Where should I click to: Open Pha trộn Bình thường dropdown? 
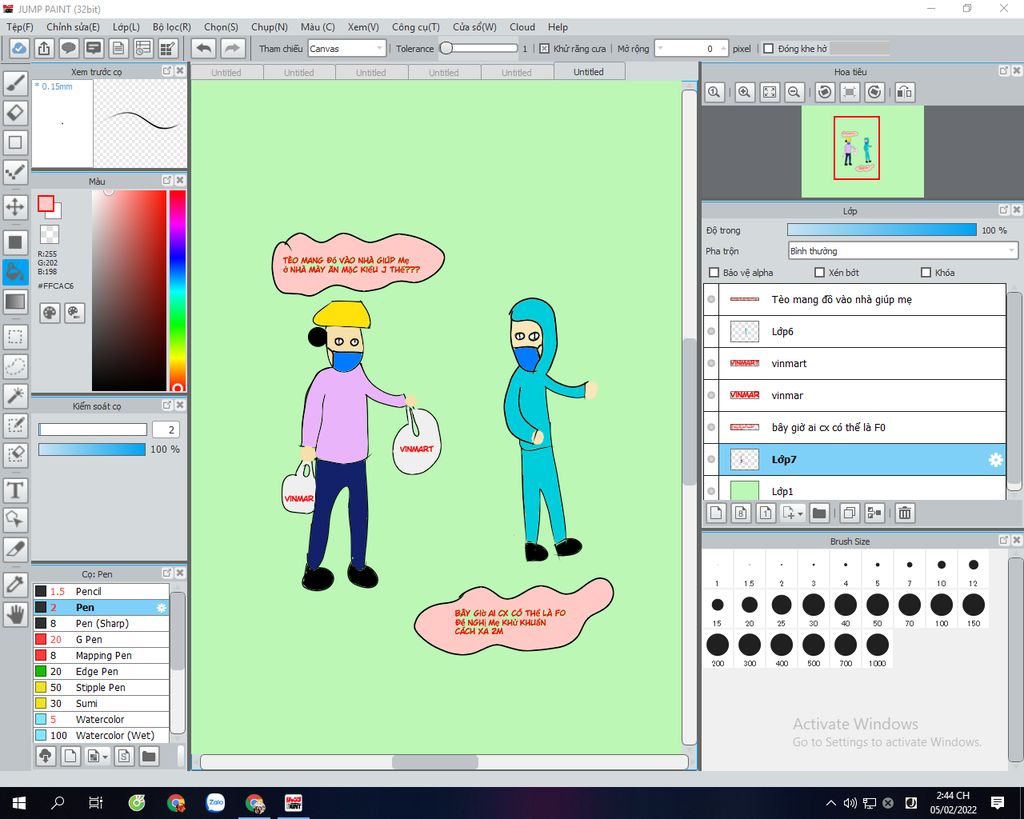(903, 251)
